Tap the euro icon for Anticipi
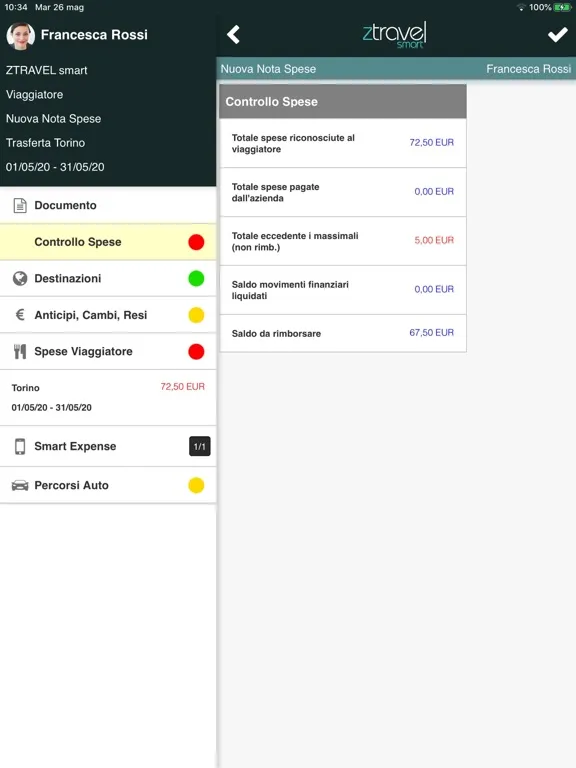576x768 pixels. pos(20,314)
